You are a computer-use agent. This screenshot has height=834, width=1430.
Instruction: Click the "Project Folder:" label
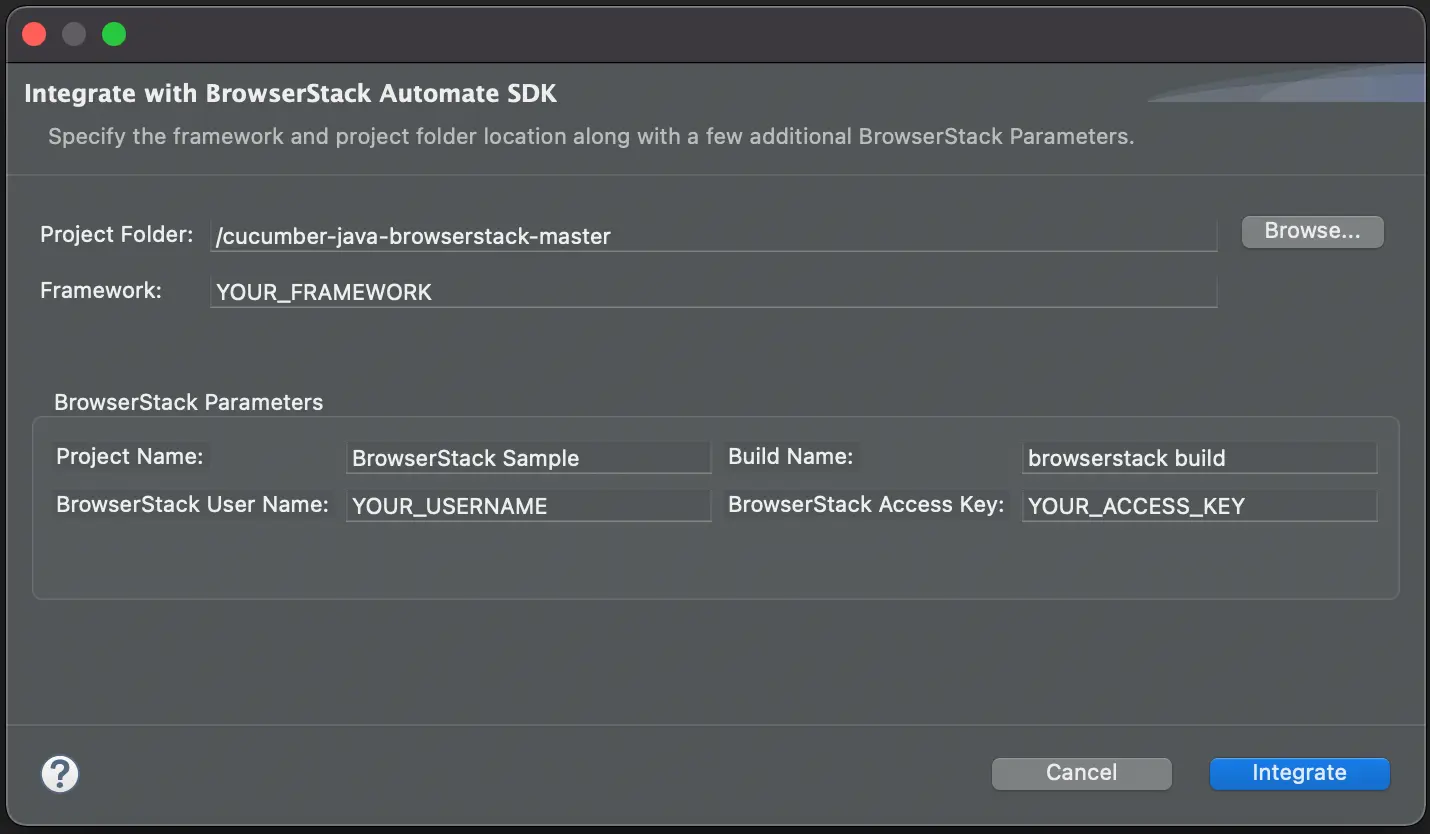click(117, 235)
